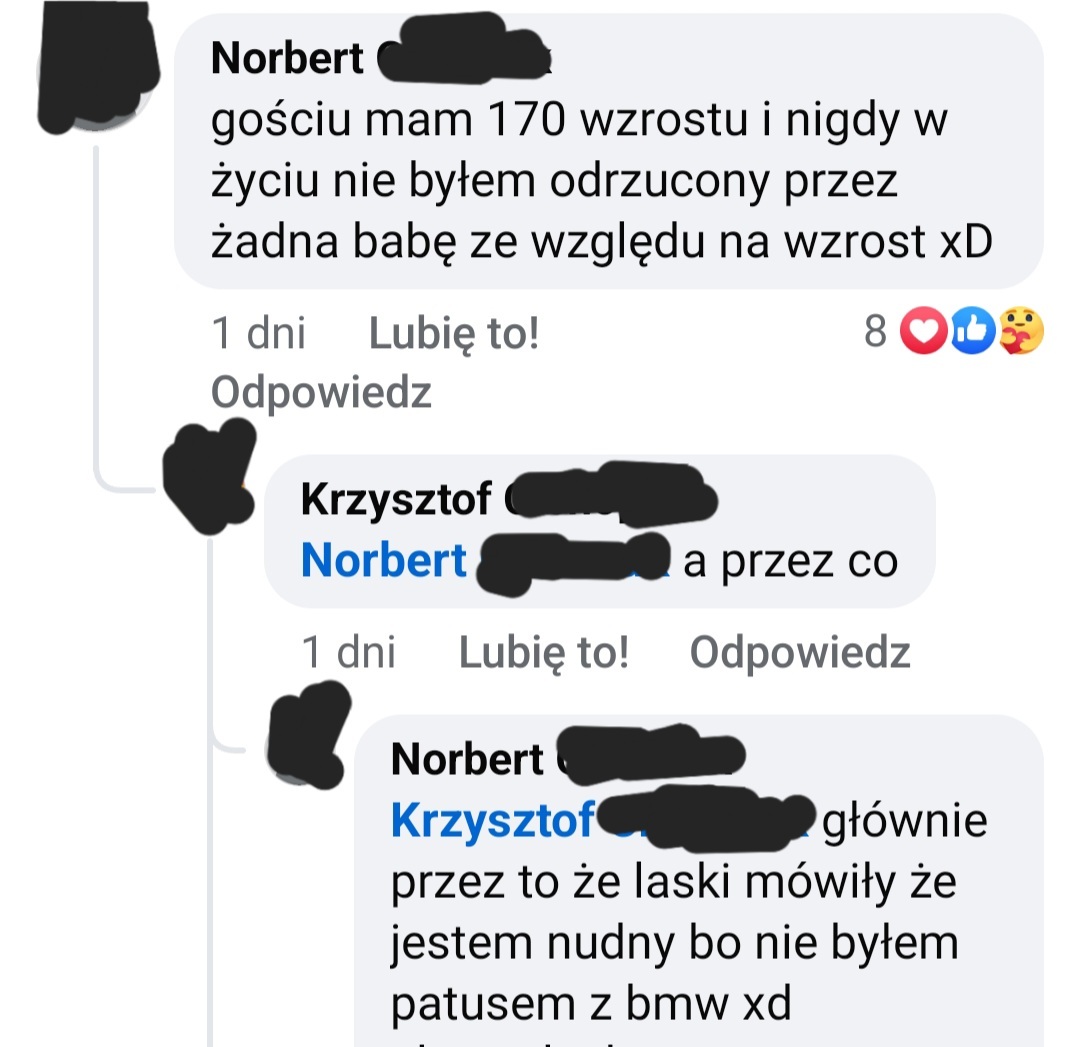
Task: Click the care hug emoji reaction
Action: [1021, 331]
